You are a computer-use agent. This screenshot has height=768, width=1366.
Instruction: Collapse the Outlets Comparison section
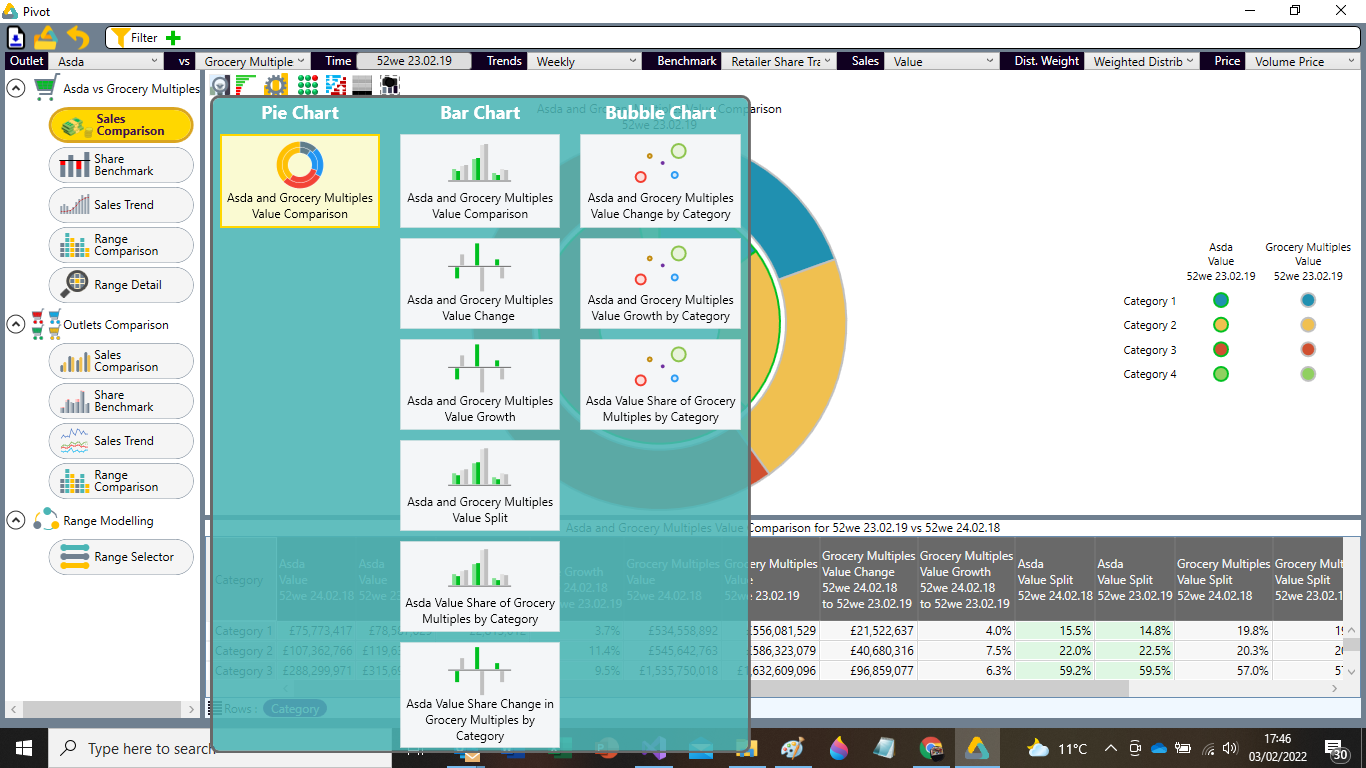16,324
